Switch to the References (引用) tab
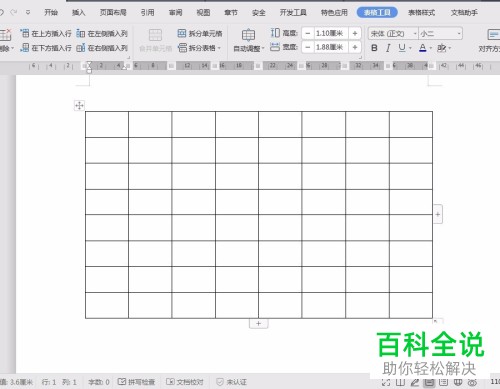The width and height of the screenshot is (500, 389). click(x=147, y=13)
